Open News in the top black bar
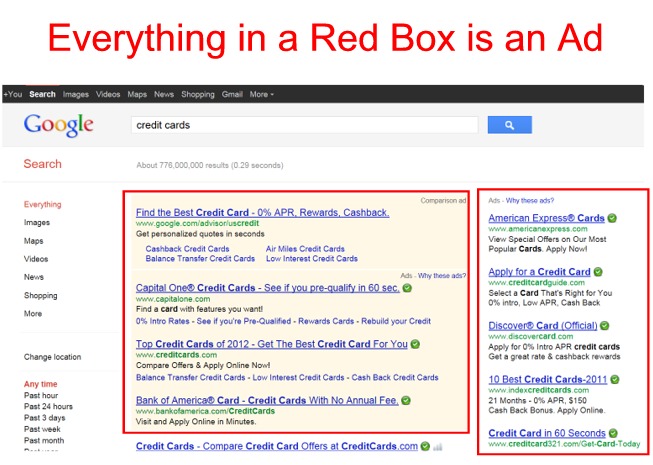653x465 pixels. click(164, 94)
